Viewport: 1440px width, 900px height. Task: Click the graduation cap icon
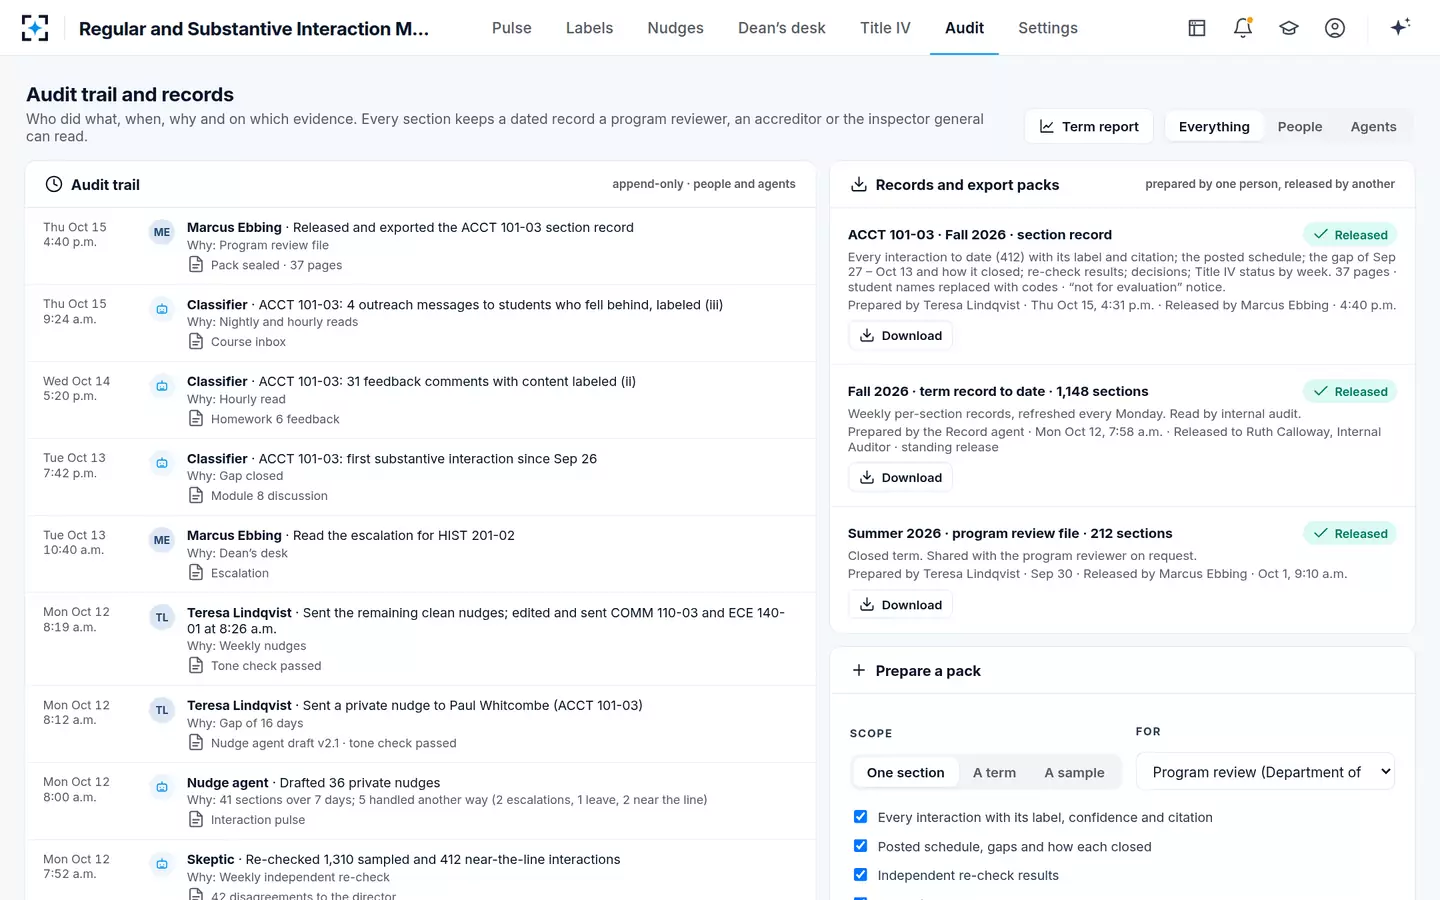point(1289,28)
